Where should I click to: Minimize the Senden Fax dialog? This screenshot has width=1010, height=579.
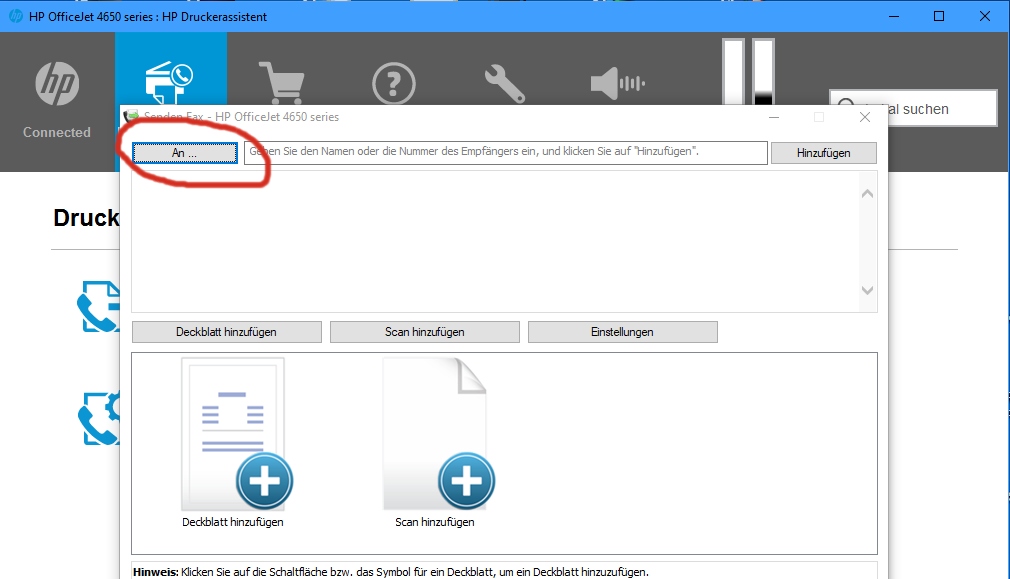[774, 117]
